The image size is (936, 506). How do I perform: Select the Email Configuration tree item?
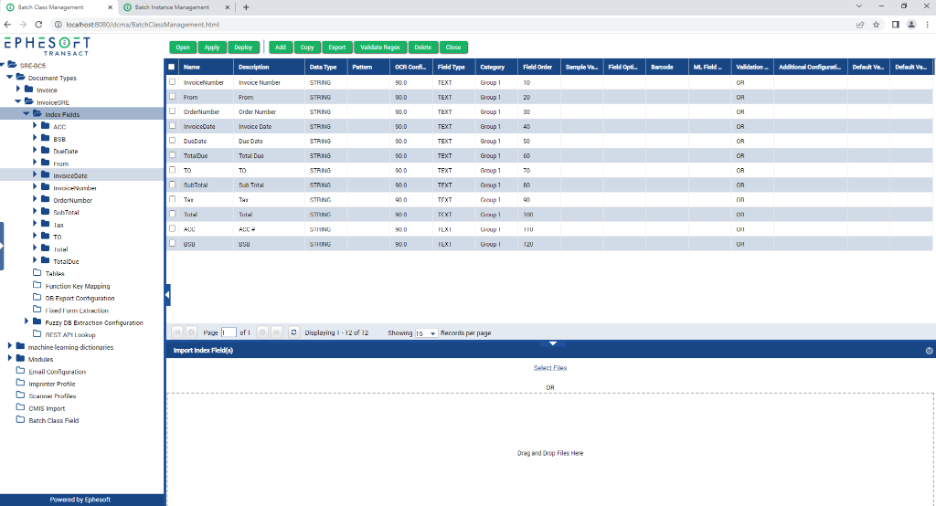click(57, 371)
